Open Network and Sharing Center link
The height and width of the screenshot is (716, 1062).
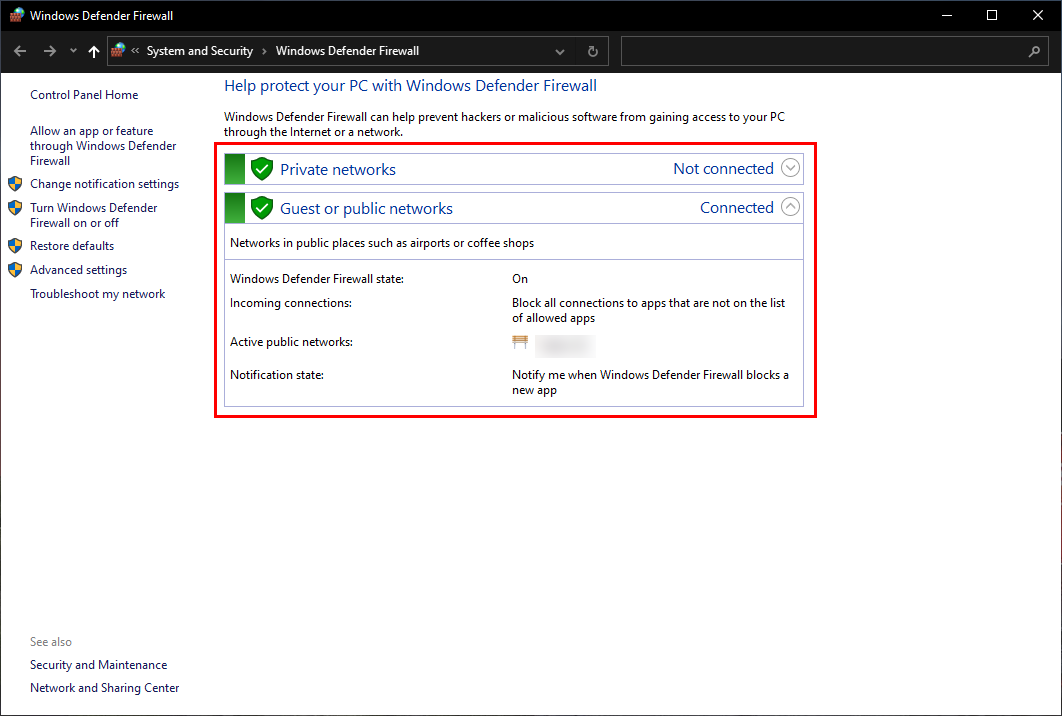[104, 688]
